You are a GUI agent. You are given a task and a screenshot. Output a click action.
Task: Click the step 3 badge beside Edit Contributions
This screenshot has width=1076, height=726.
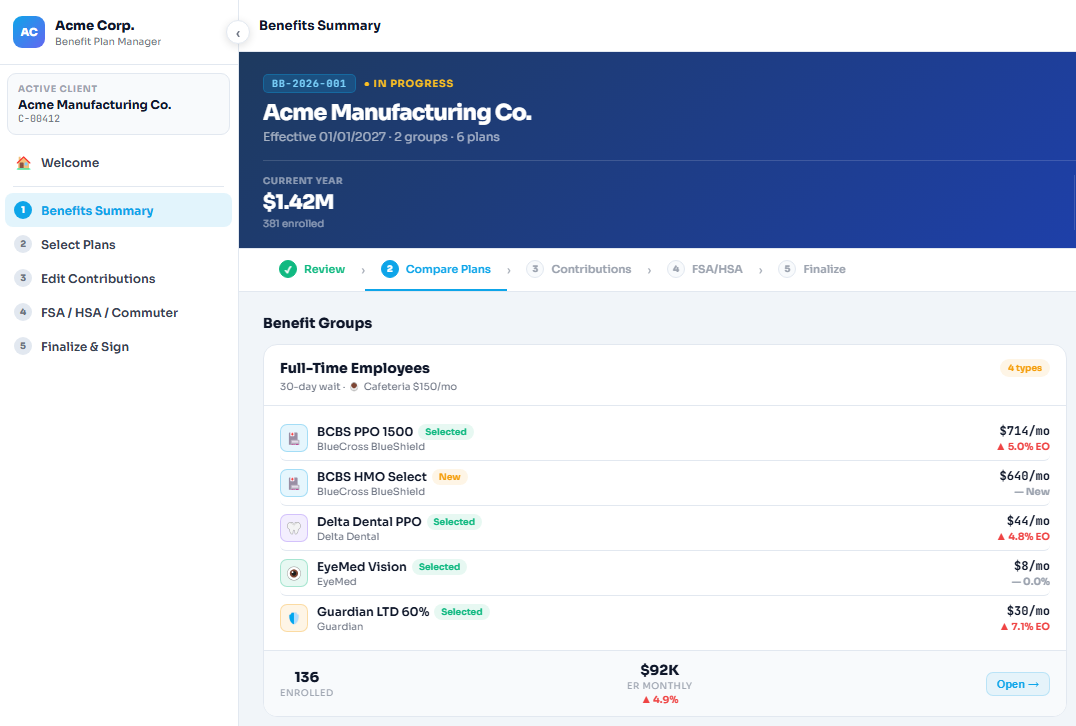(23, 278)
